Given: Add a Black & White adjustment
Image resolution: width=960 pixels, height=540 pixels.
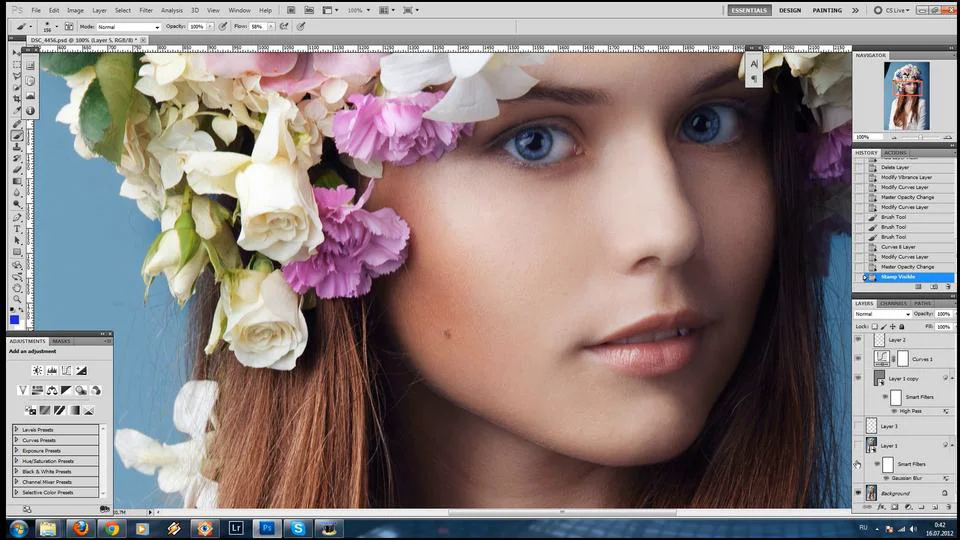Looking at the screenshot, I should click(x=67, y=390).
